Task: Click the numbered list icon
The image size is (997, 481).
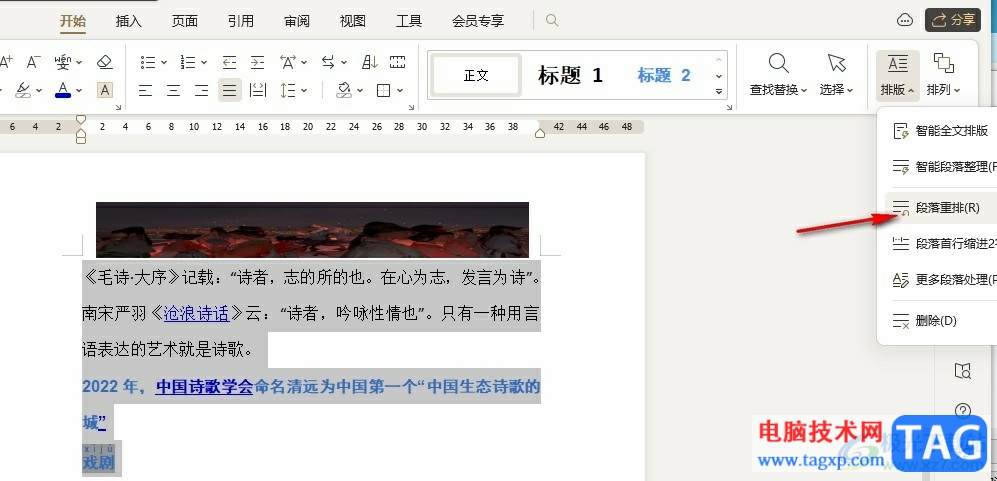Action: click(x=188, y=62)
